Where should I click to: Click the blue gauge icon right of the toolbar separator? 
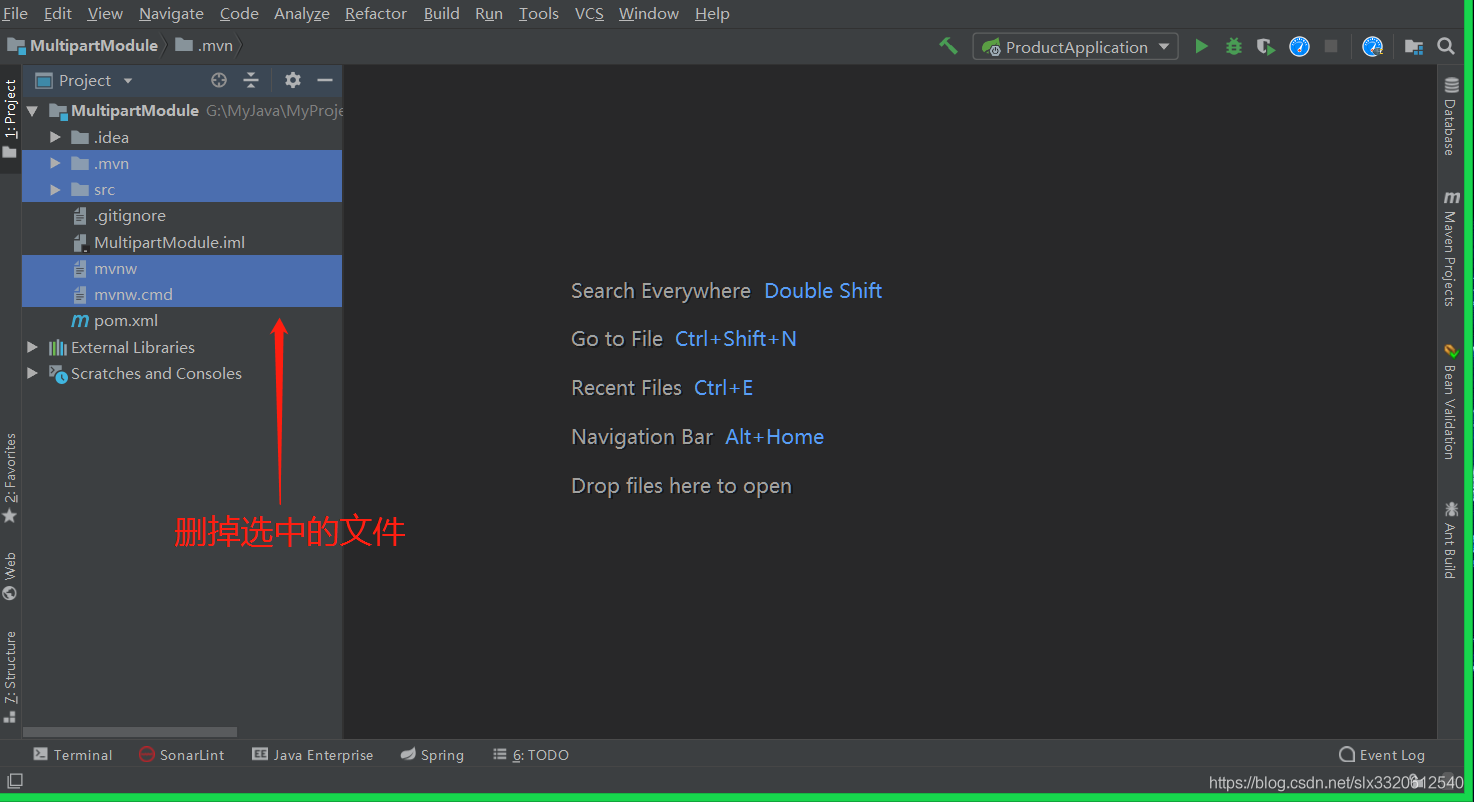tap(1373, 46)
